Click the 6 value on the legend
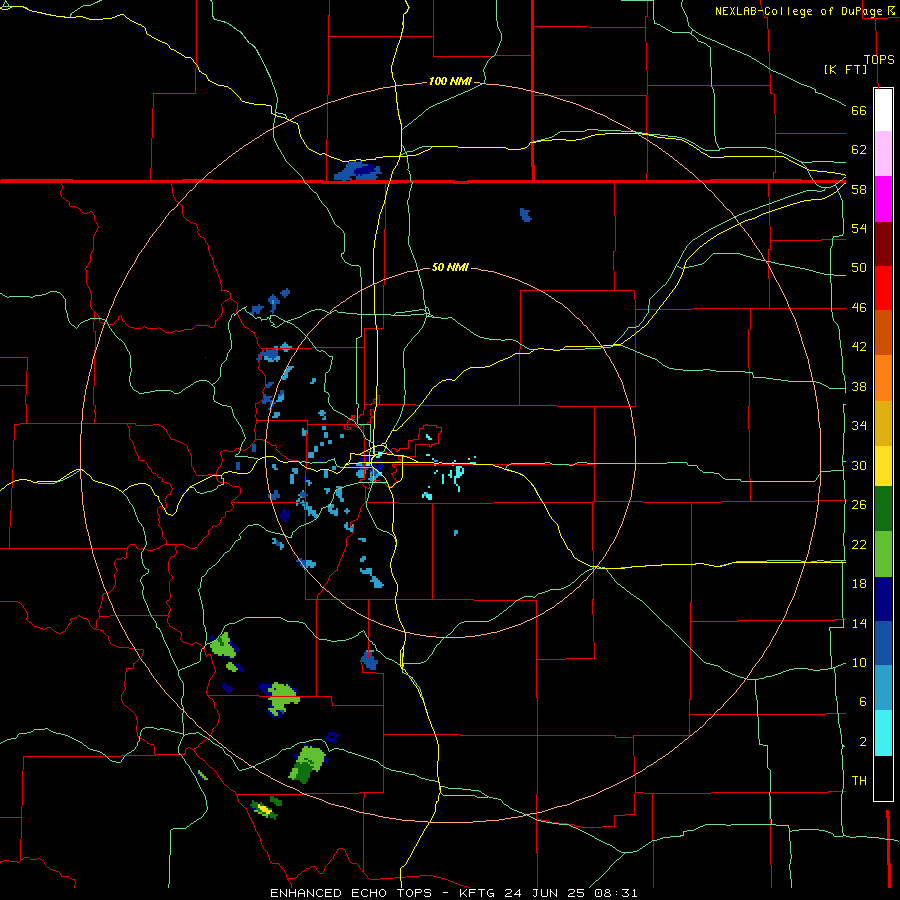Viewport: 900px width, 900px height. pos(862,701)
